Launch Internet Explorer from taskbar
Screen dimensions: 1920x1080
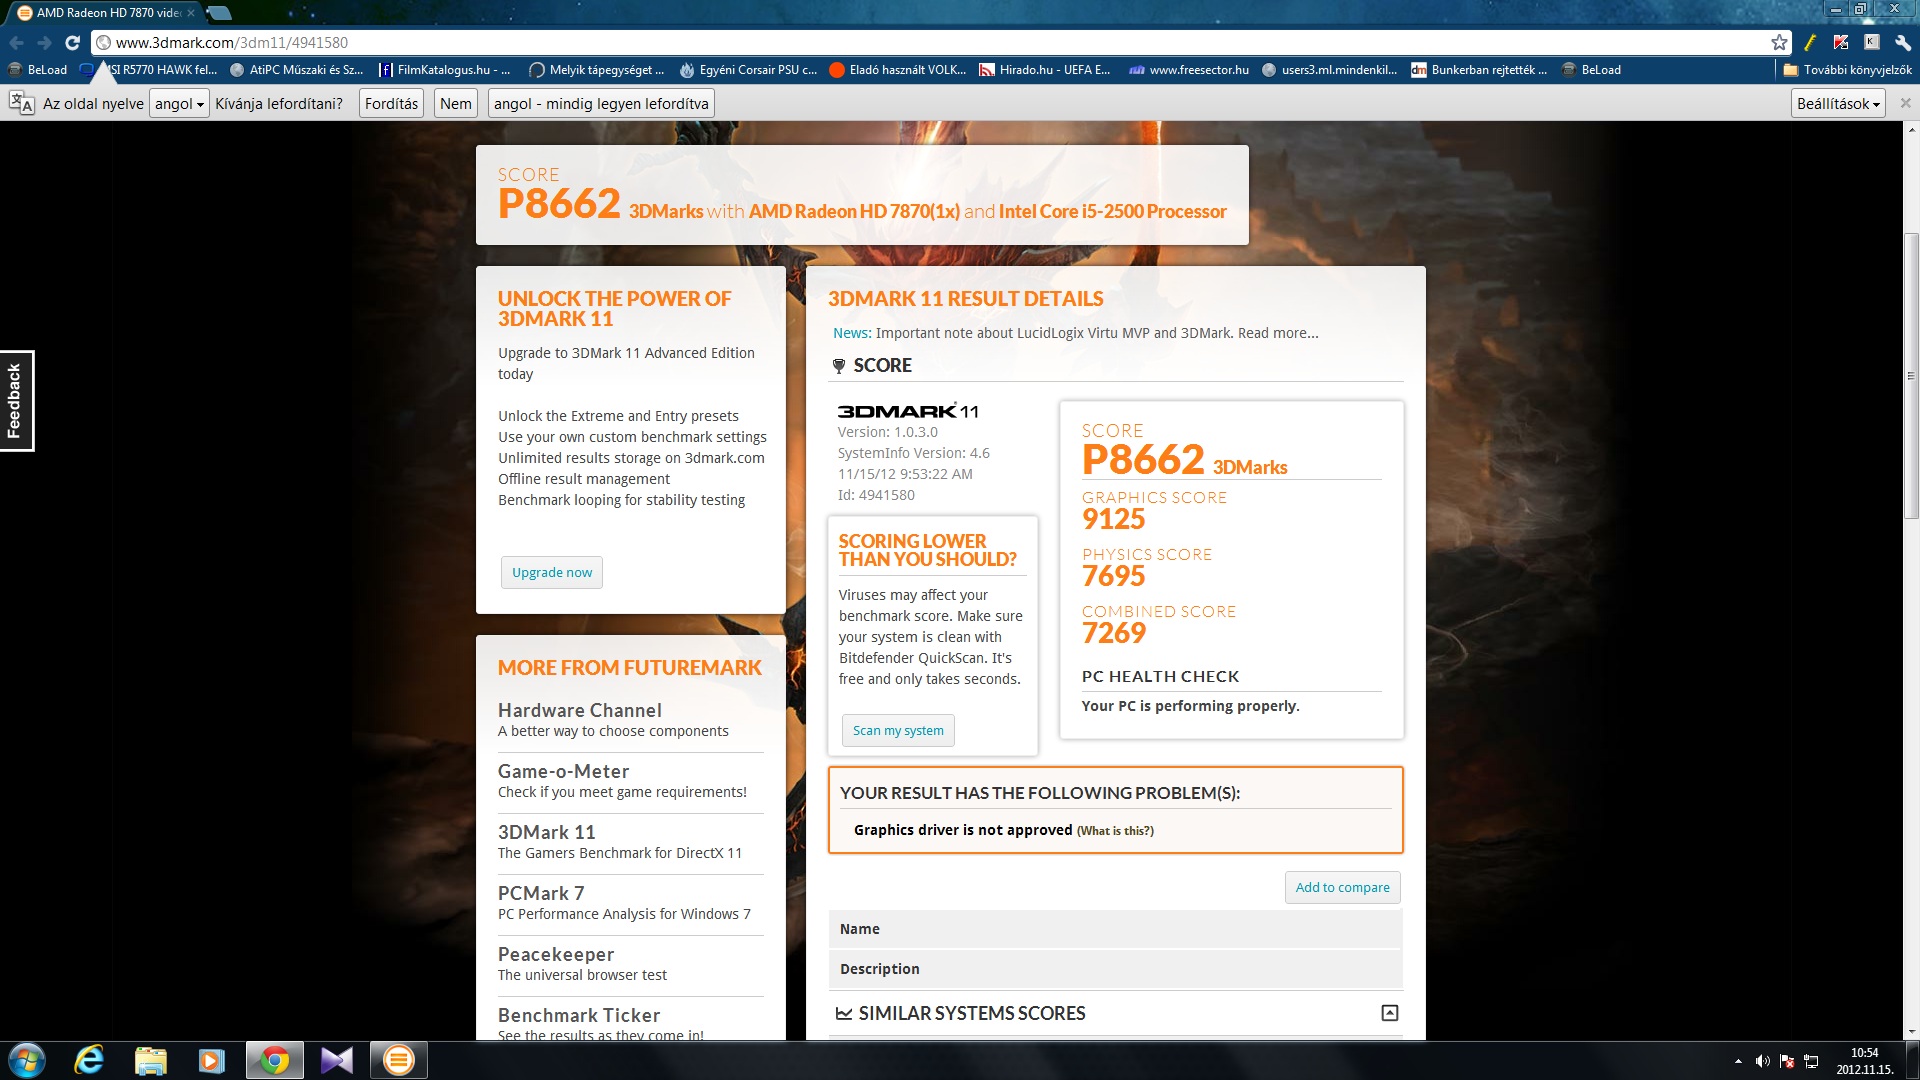[89, 1060]
